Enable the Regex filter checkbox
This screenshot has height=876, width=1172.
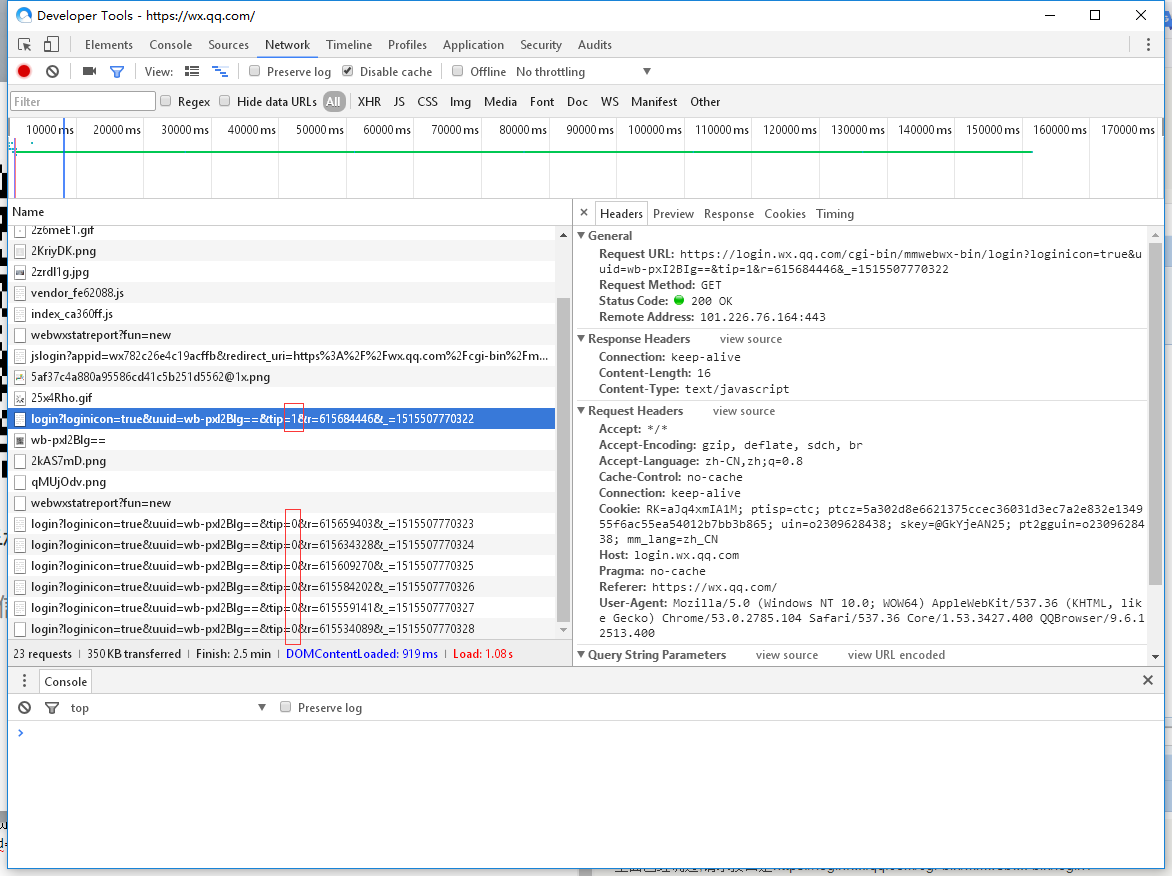coord(166,101)
